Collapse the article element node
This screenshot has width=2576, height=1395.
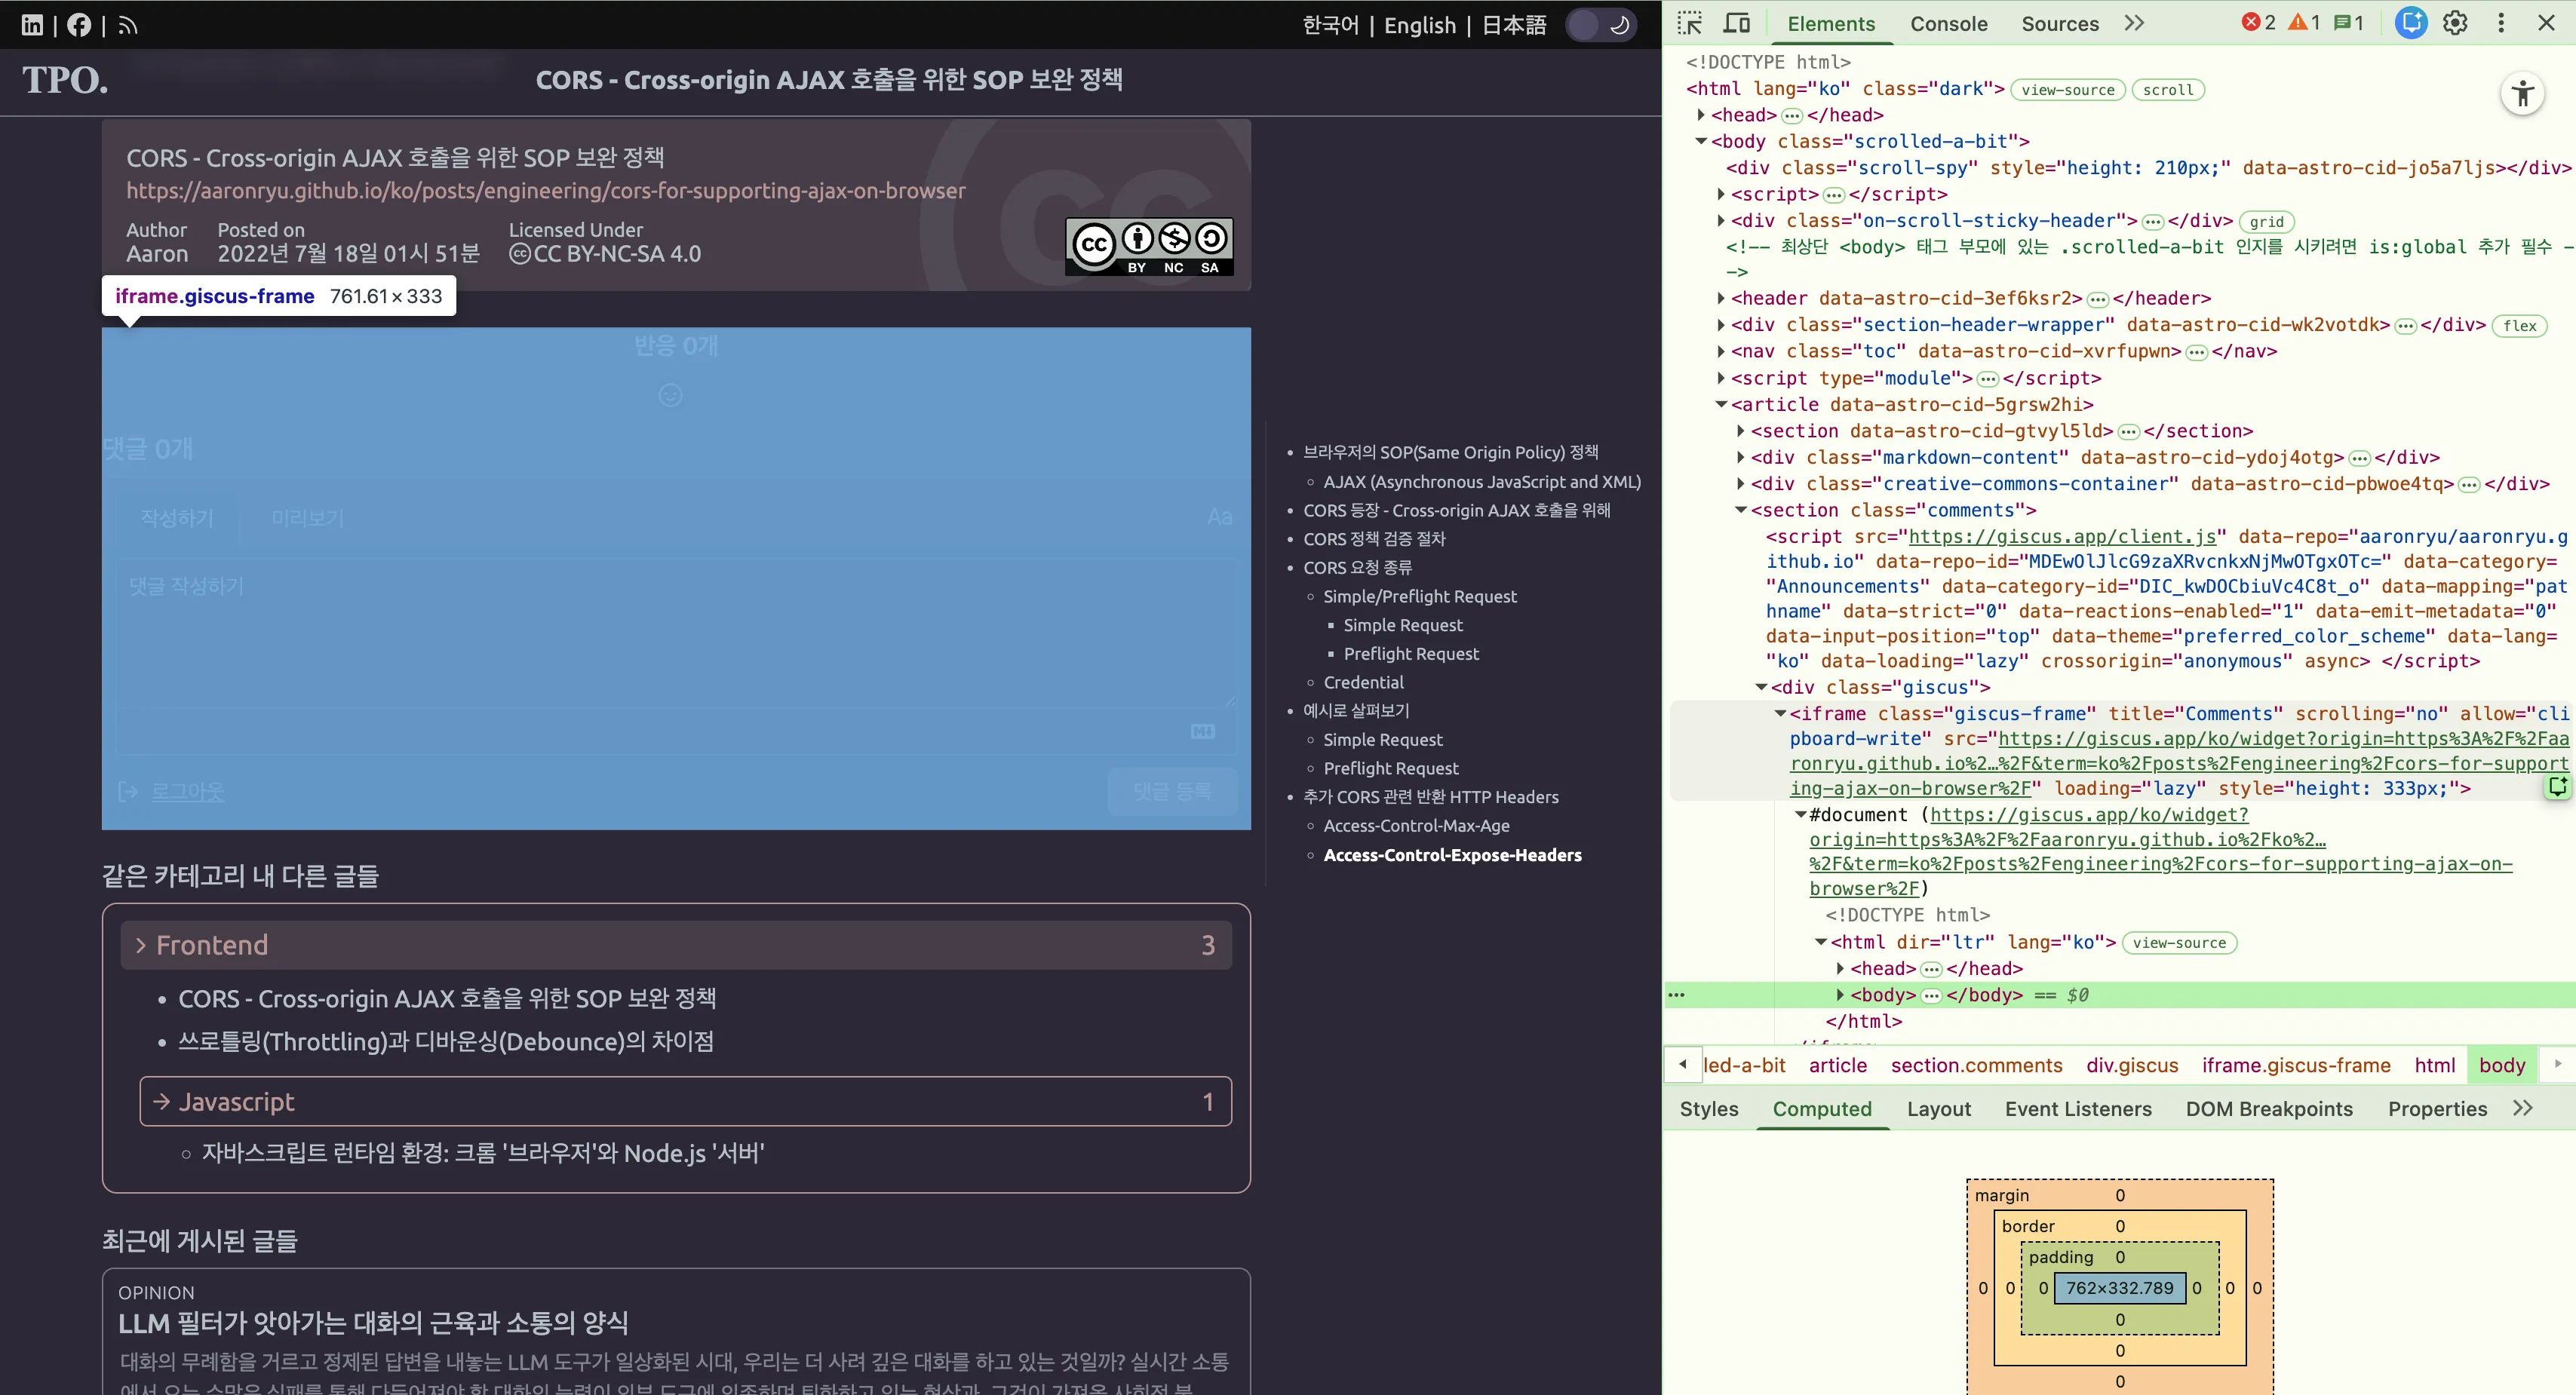(1721, 404)
